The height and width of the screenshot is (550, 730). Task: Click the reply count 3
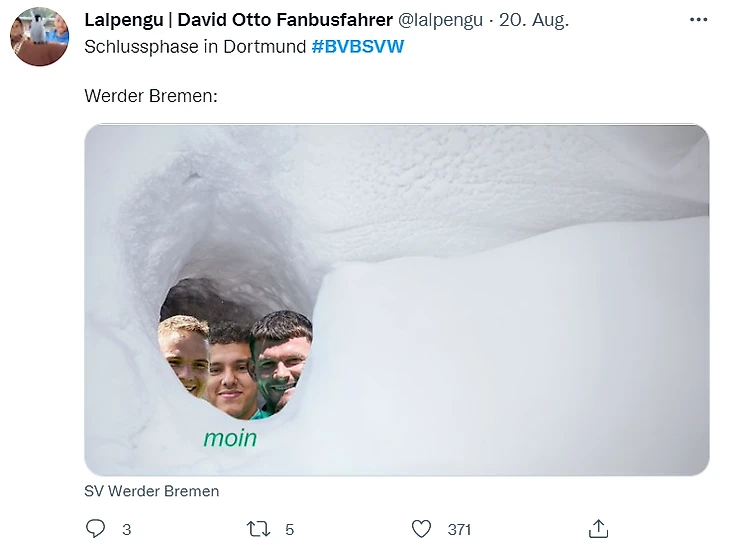click(127, 530)
